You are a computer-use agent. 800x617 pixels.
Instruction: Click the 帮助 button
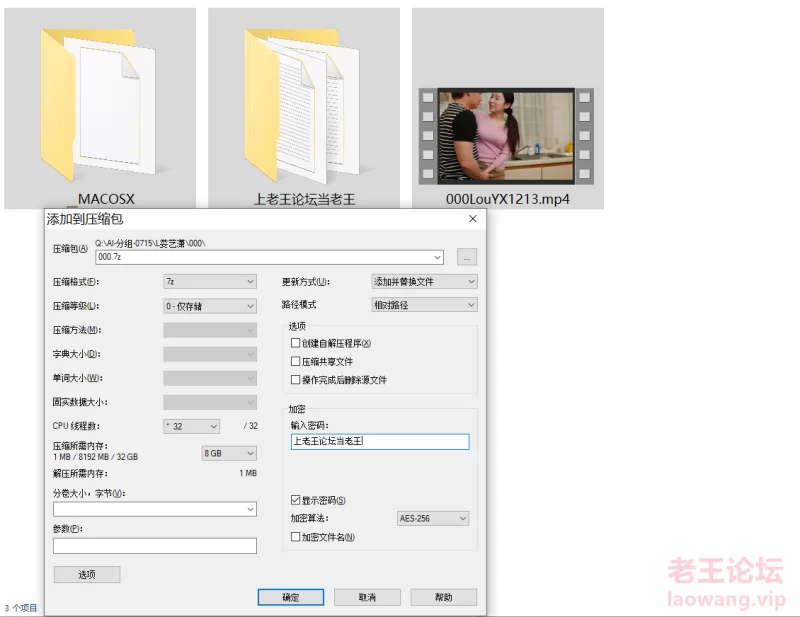444,598
